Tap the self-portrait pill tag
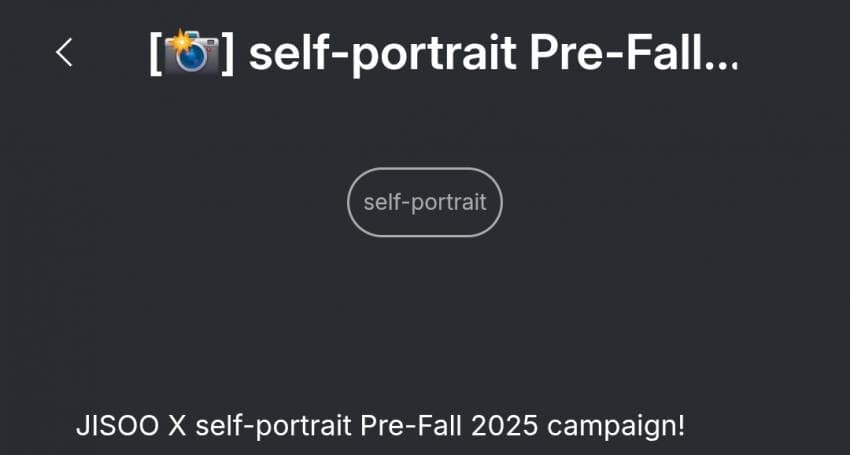The width and height of the screenshot is (850, 455). (x=425, y=202)
